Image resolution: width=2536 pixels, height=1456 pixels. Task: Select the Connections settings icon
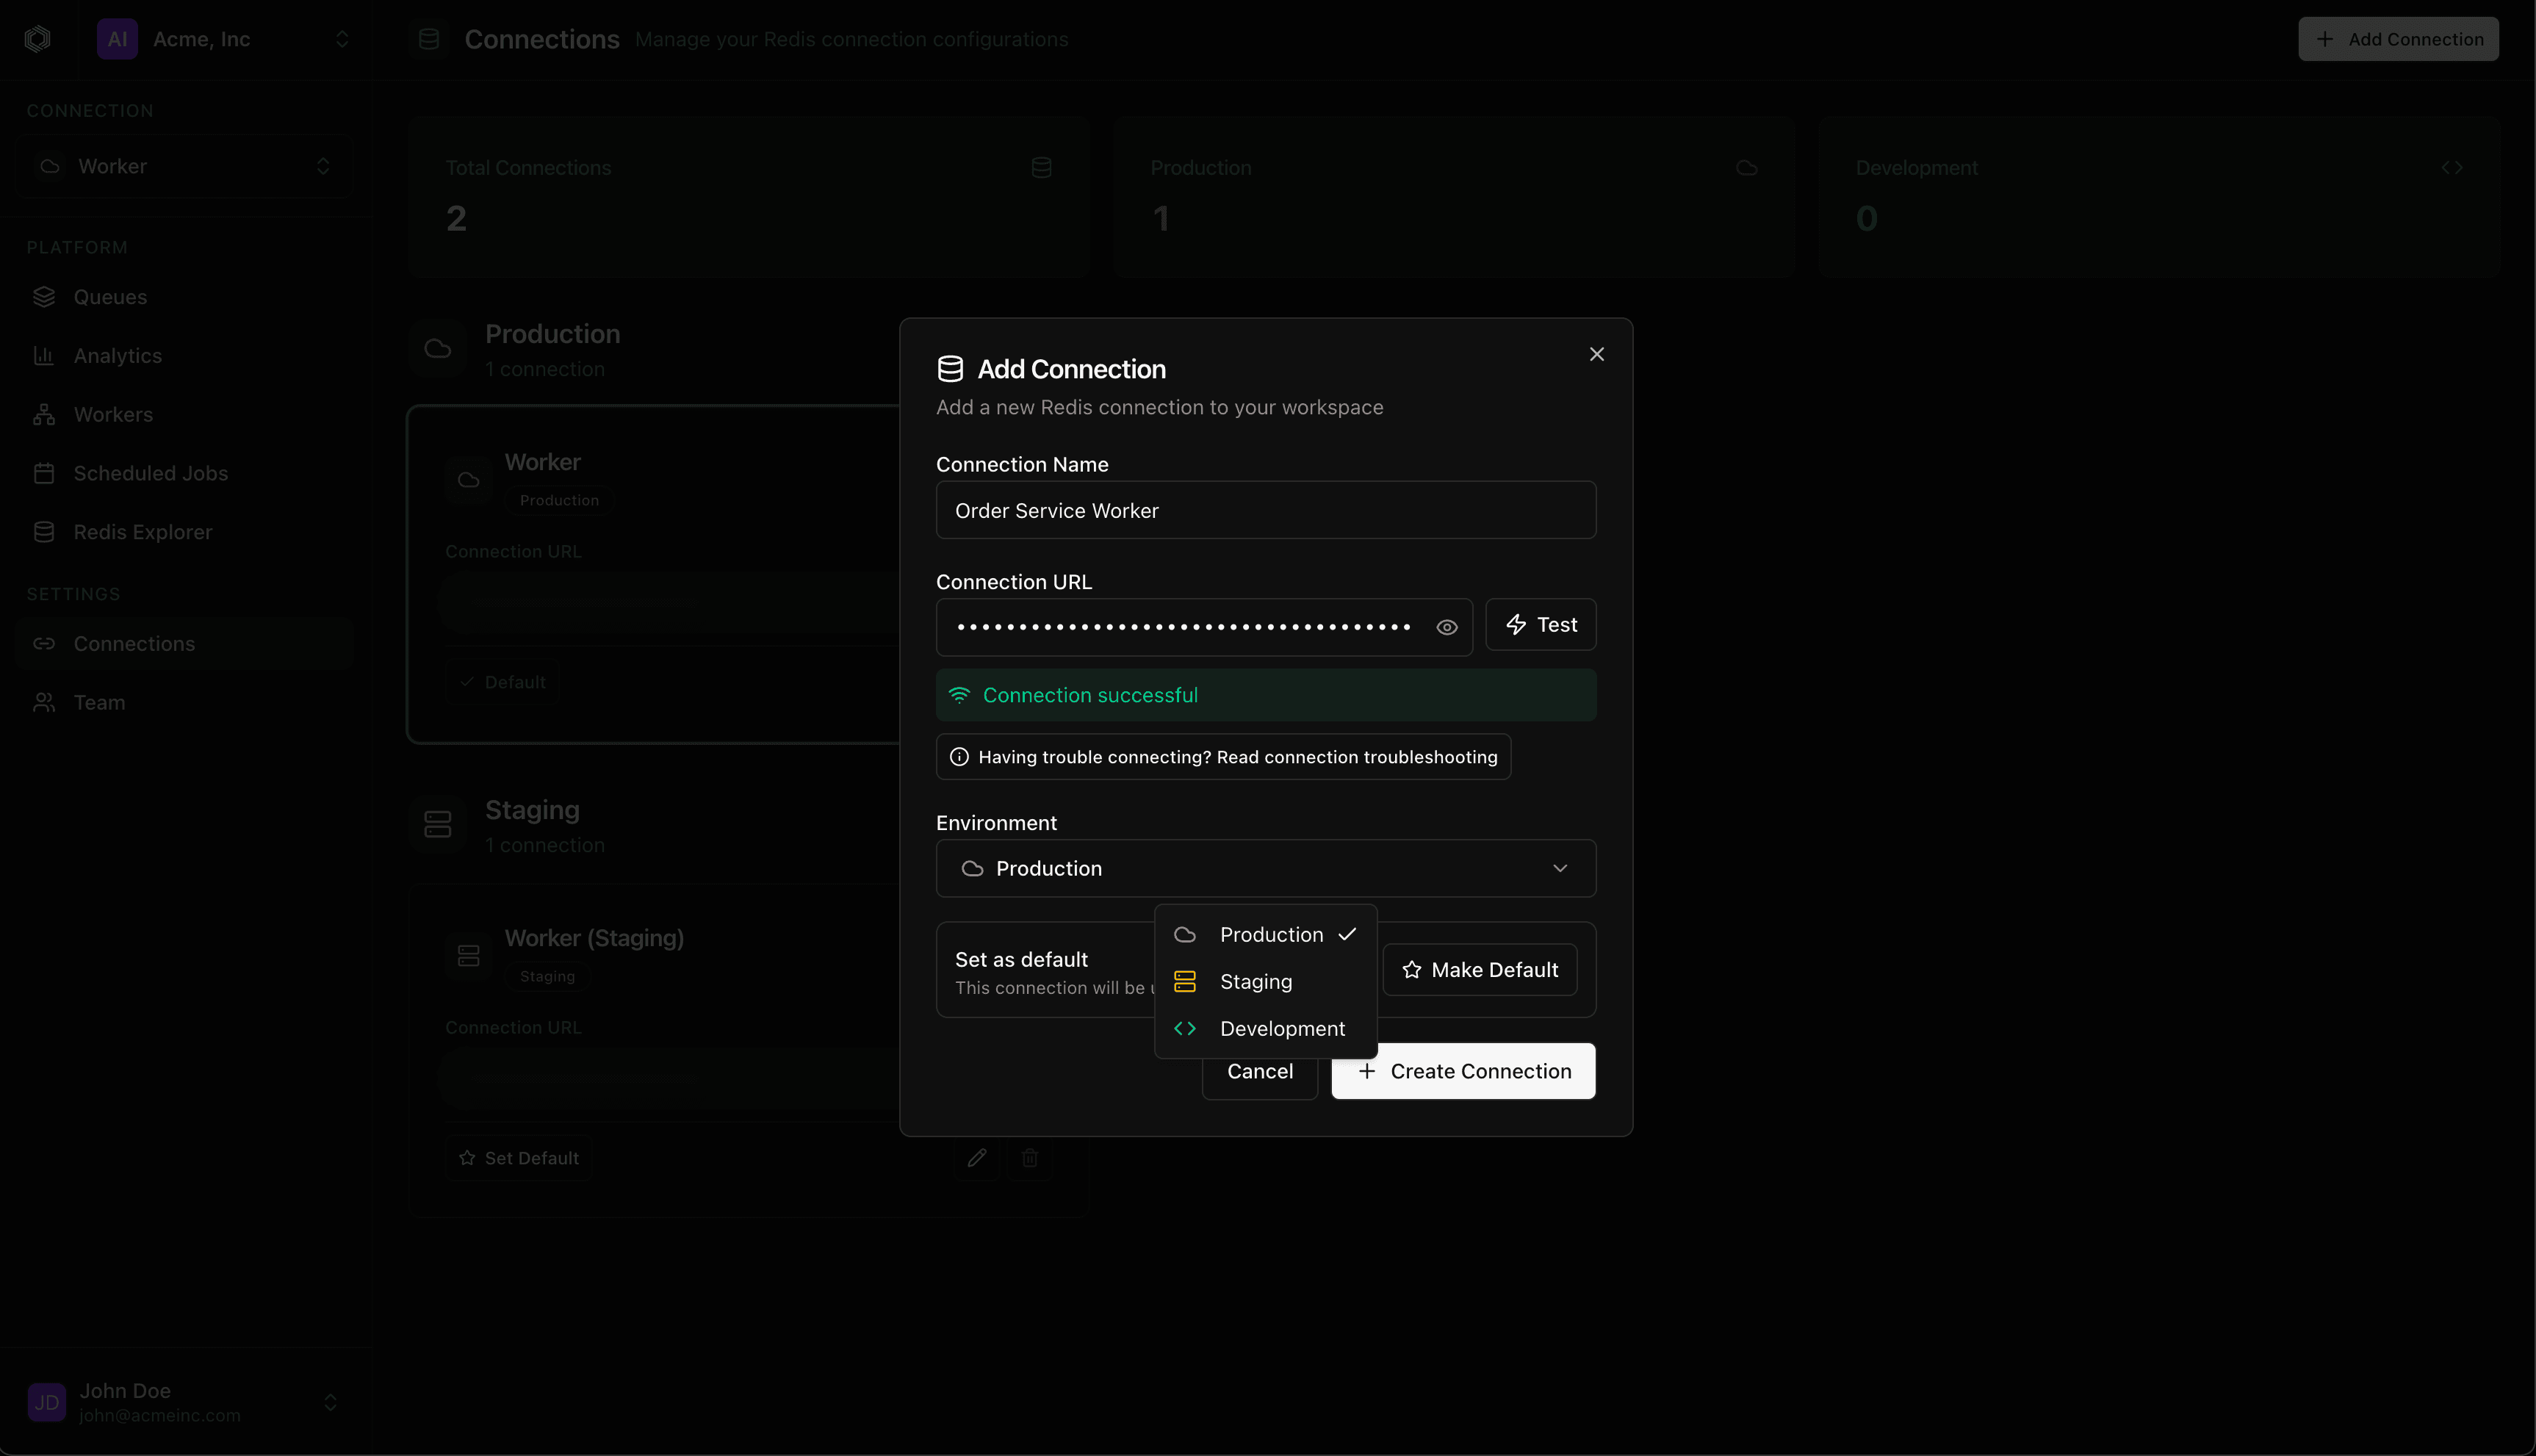tap(44, 644)
